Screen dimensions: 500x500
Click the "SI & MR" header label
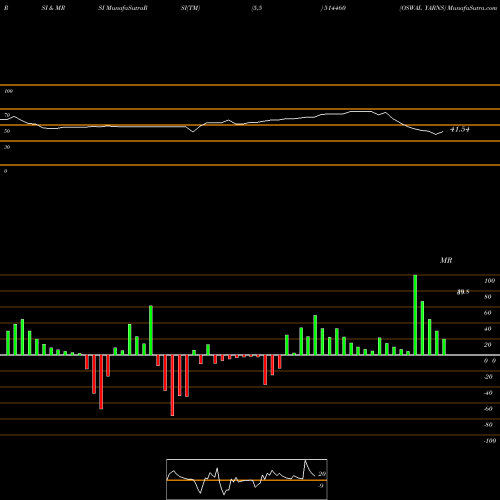pyautogui.click(x=53, y=8)
